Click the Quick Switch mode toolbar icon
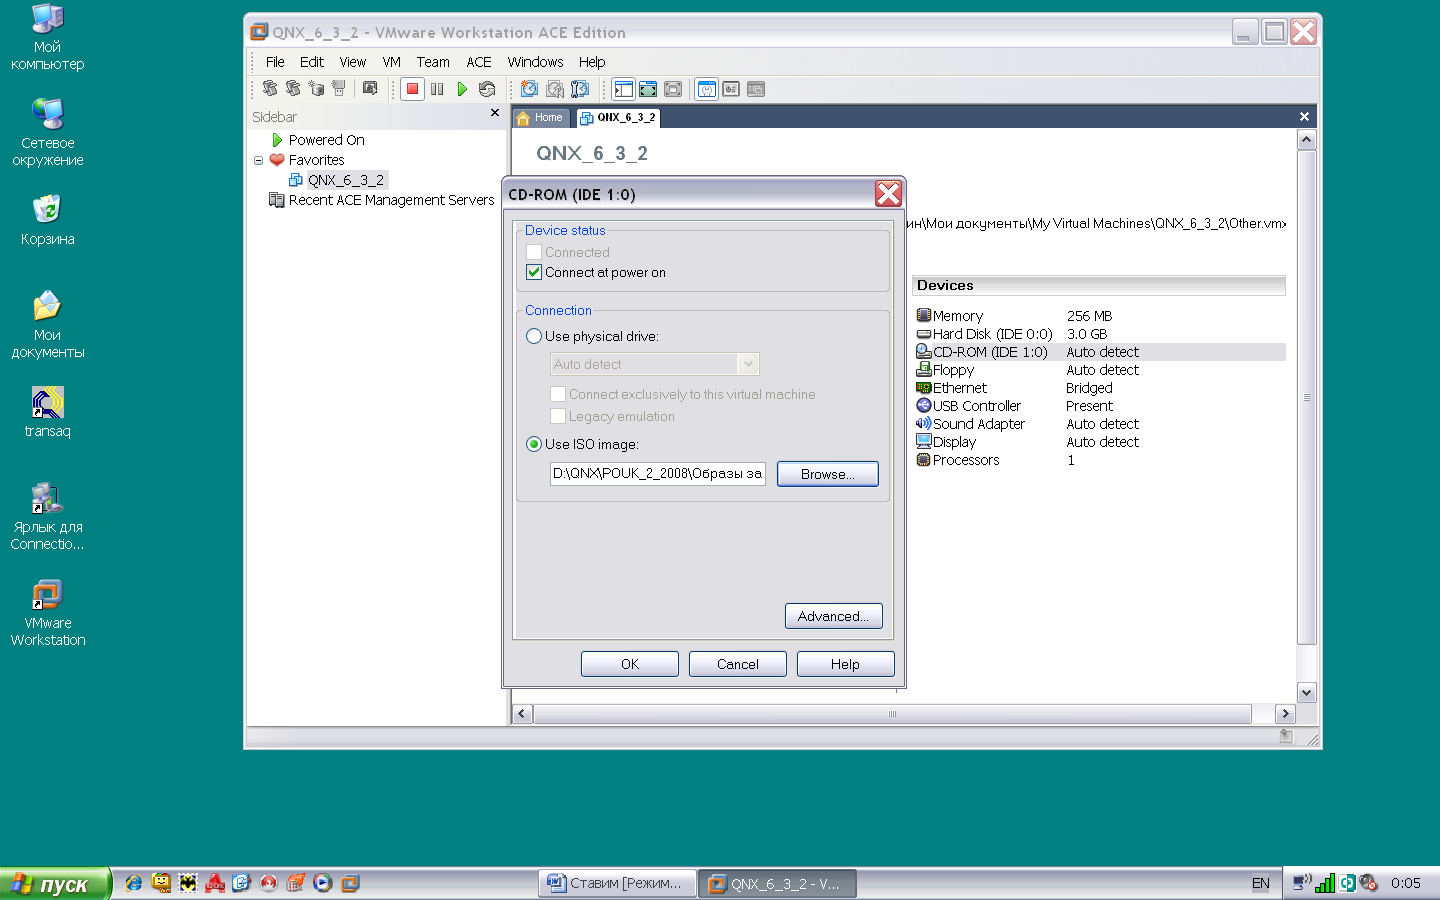The image size is (1440, 900). (648, 89)
